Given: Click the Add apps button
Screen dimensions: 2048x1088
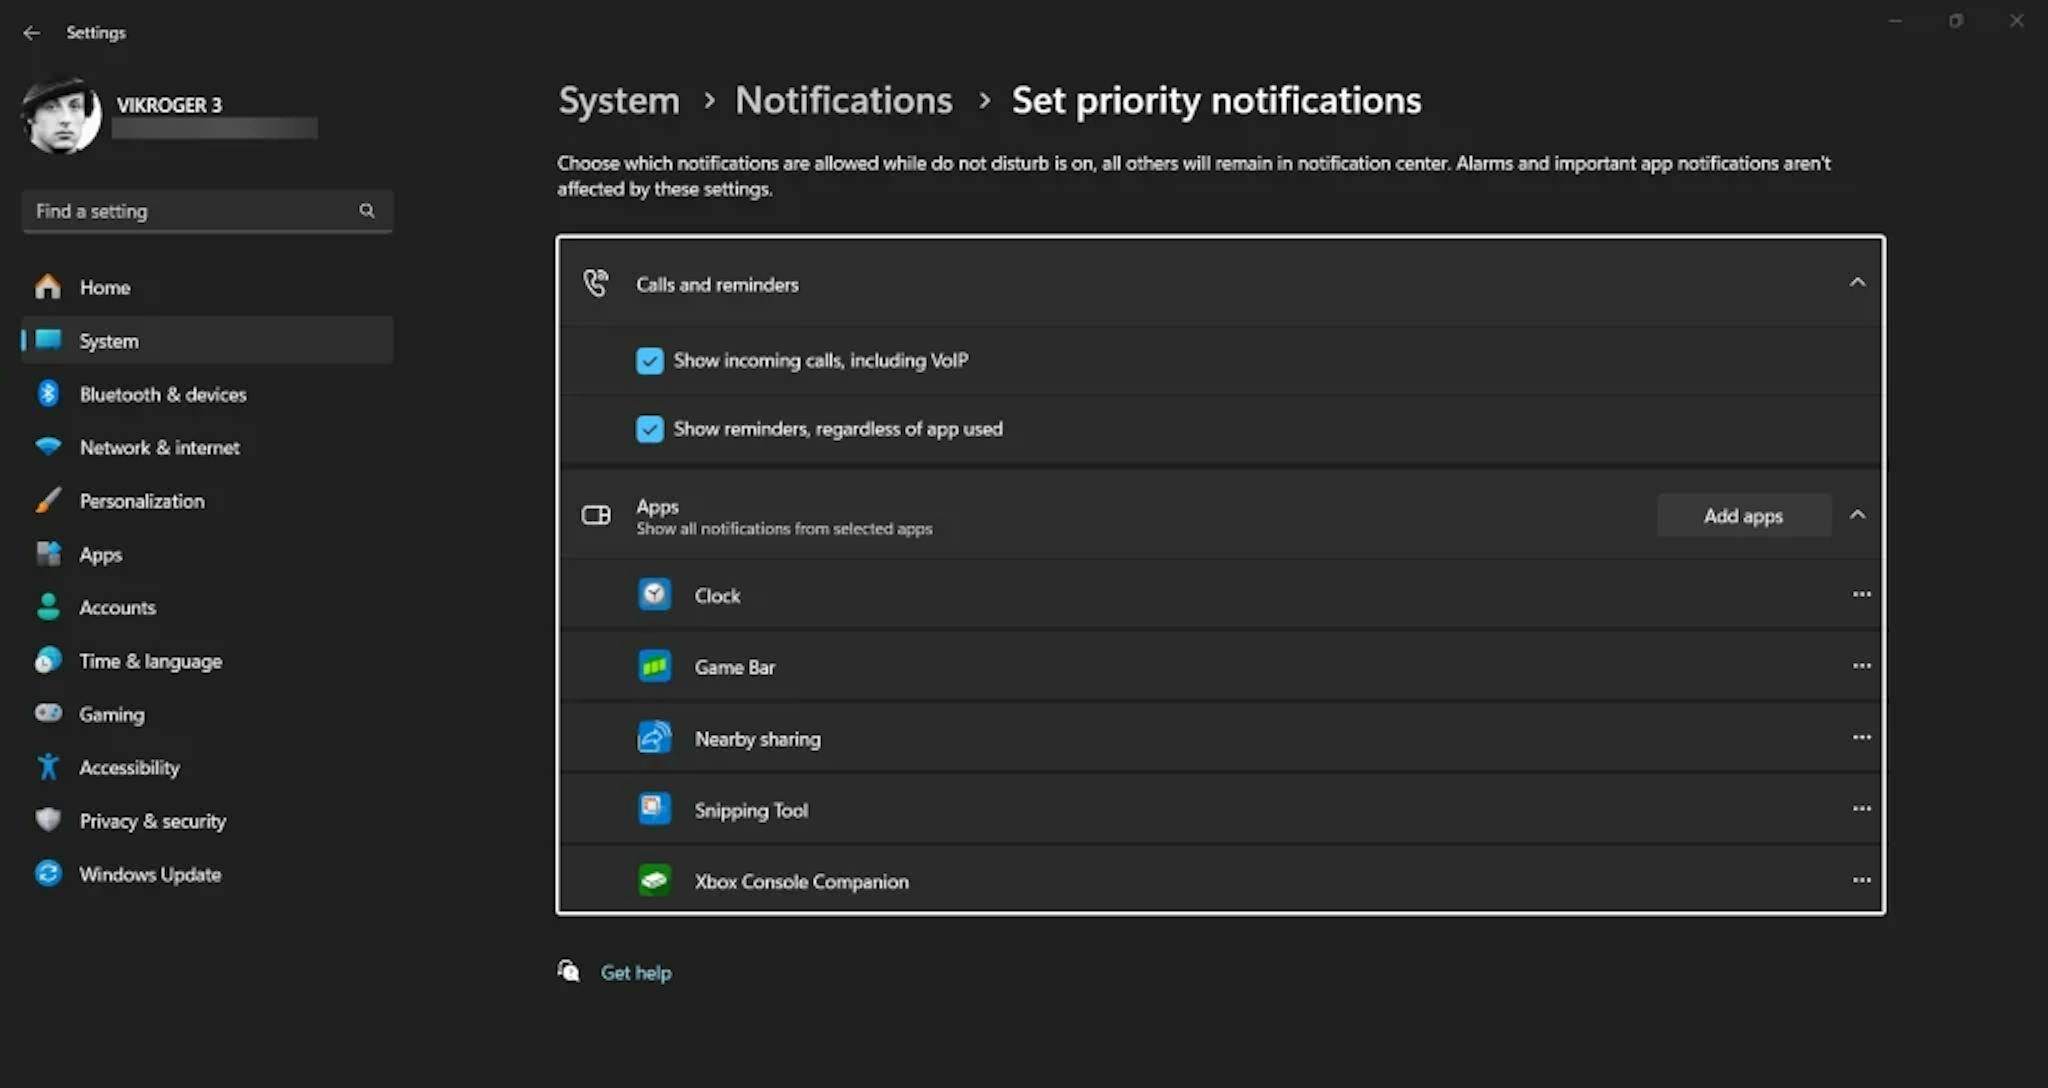Looking at the screenshot, I should click(1743, 516).
